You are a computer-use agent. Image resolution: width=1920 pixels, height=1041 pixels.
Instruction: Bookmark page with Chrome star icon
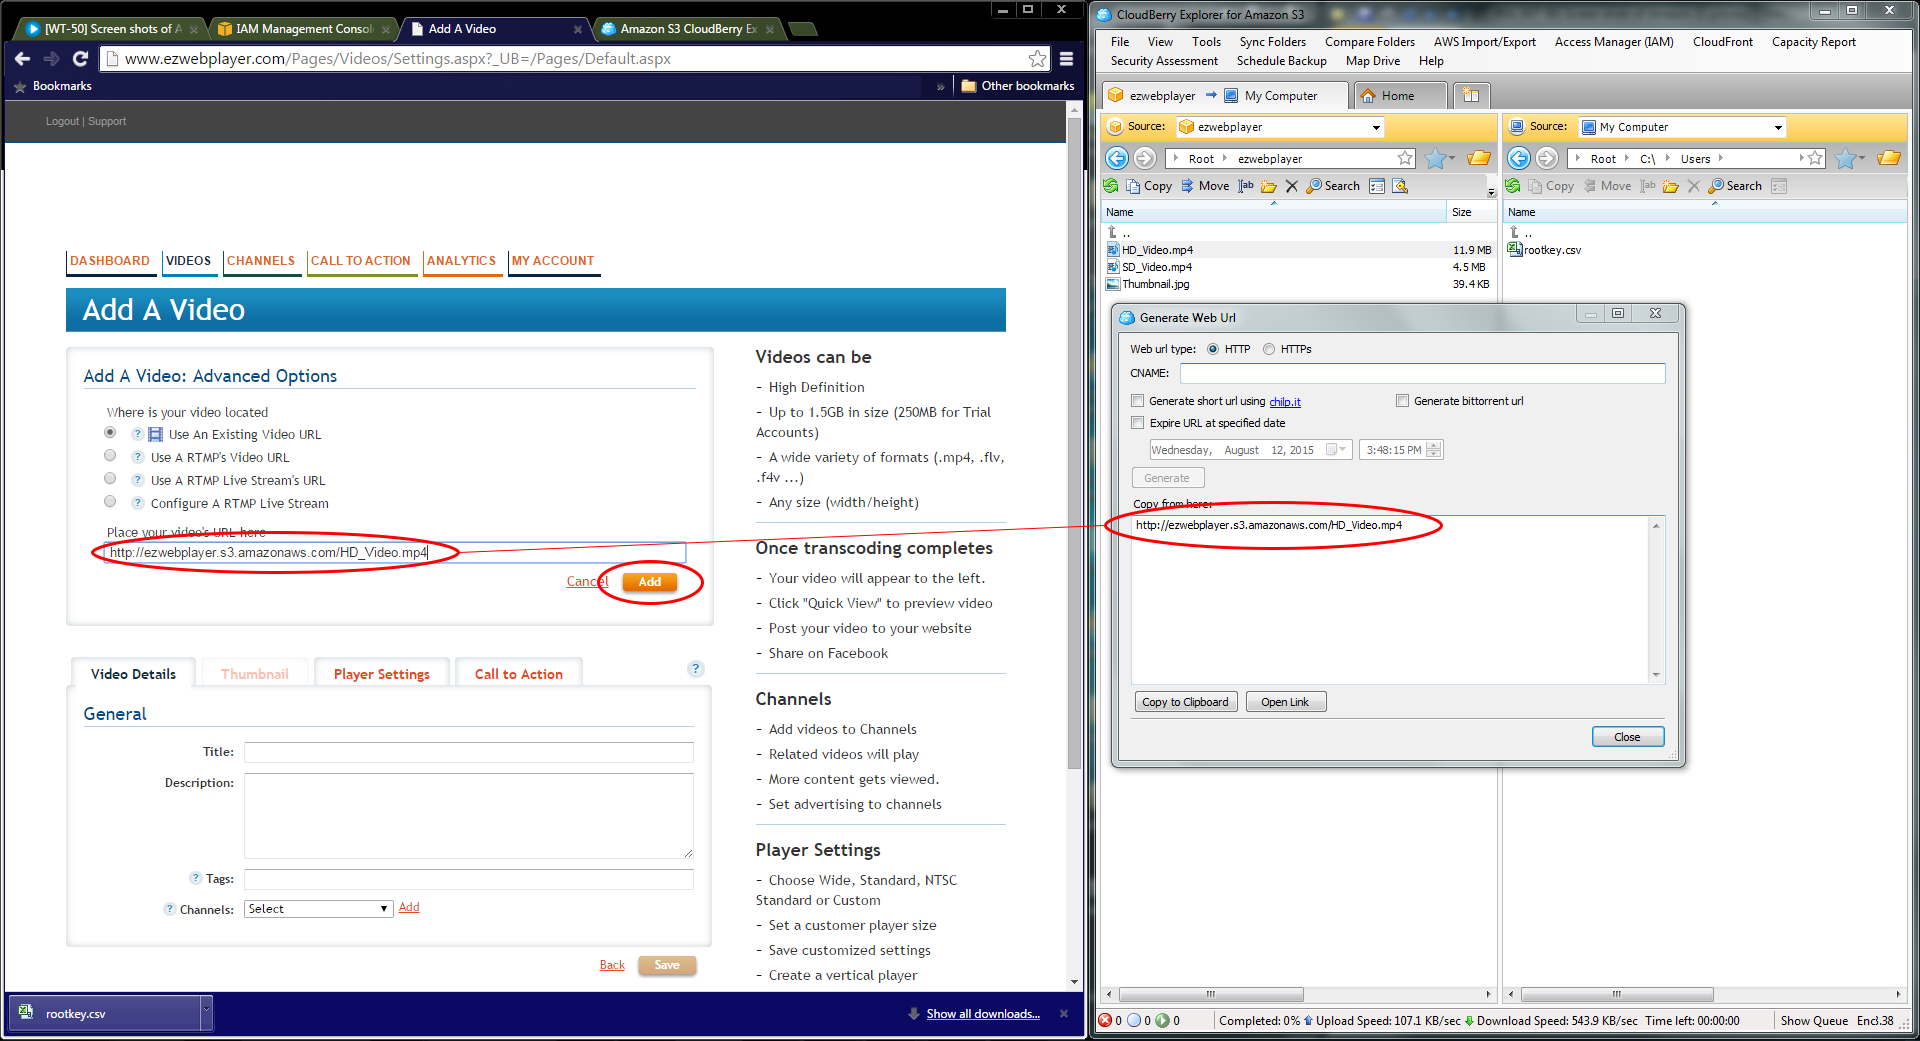(1038, 58)
